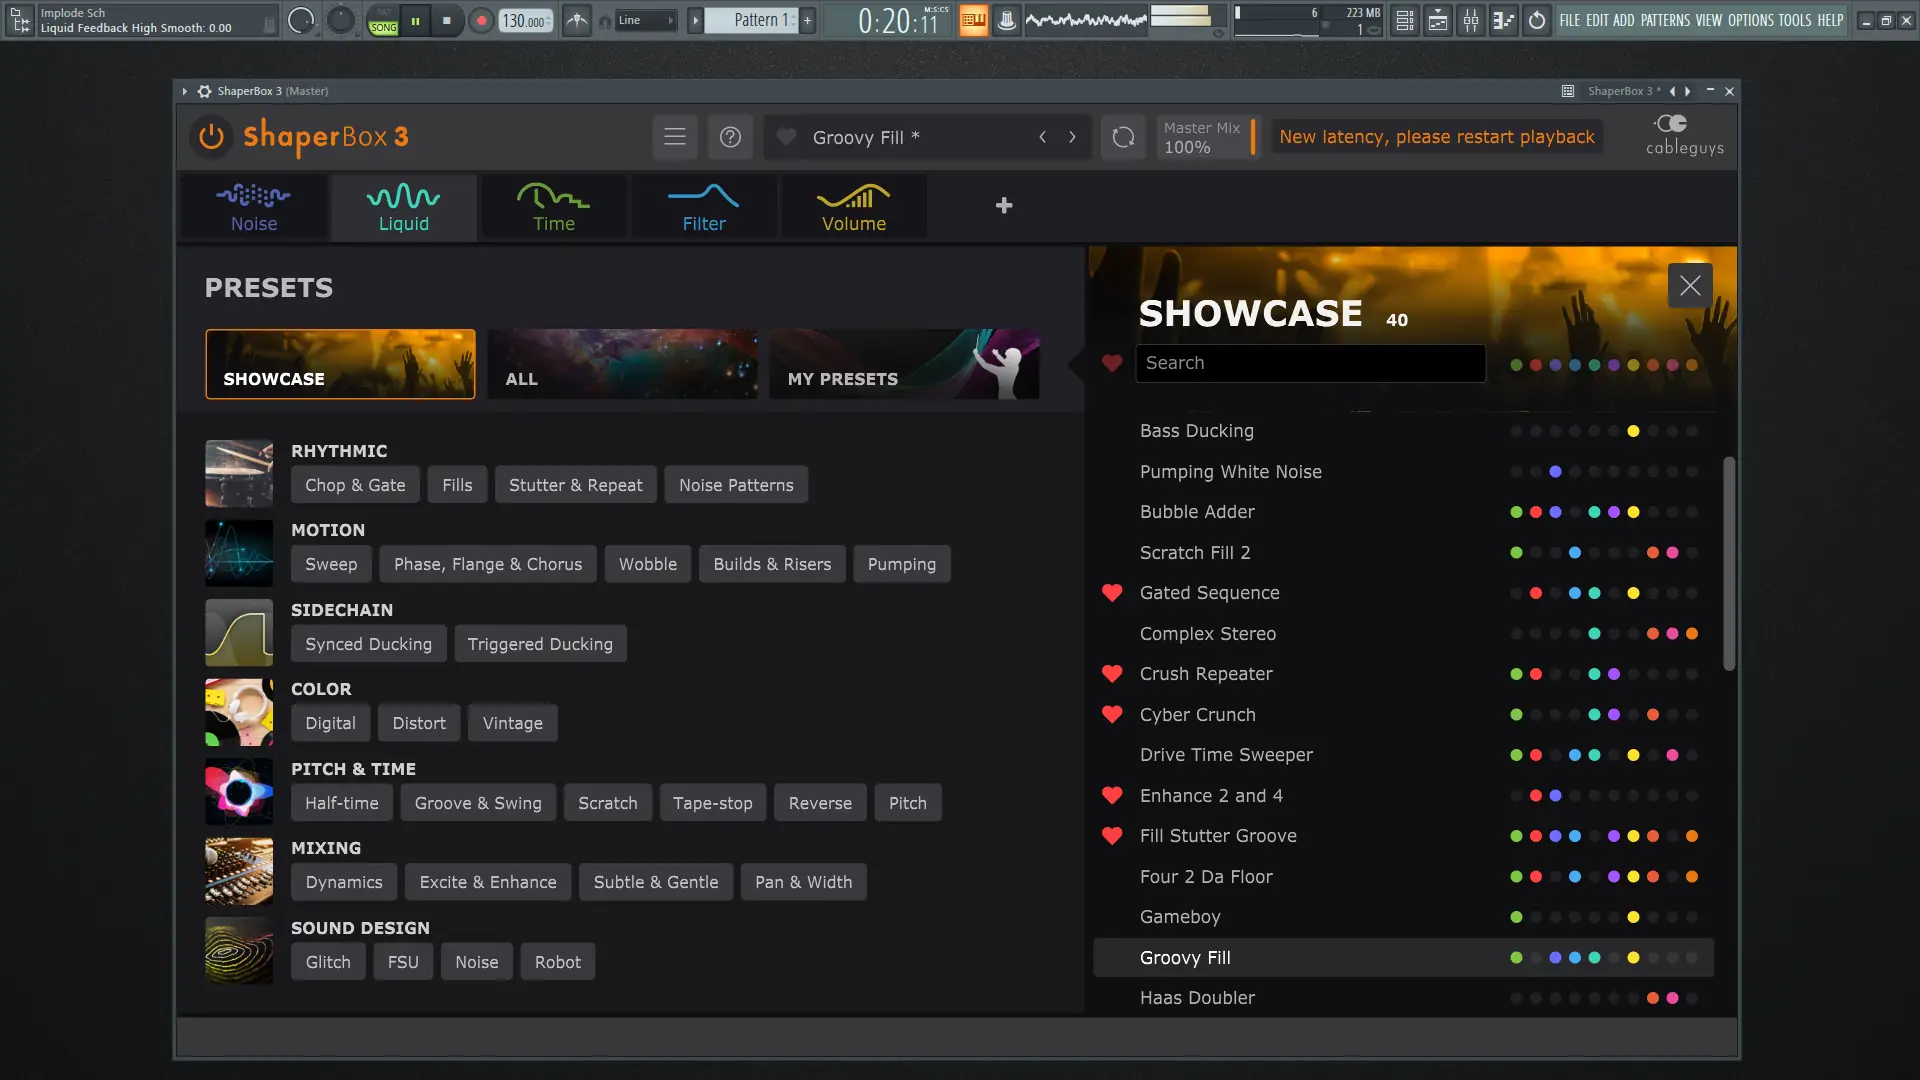Viewport: 1920px width, 1080px height.
Task: Click the next-preset arrow in ShaperBox
Action: (x=1073, y=137)
